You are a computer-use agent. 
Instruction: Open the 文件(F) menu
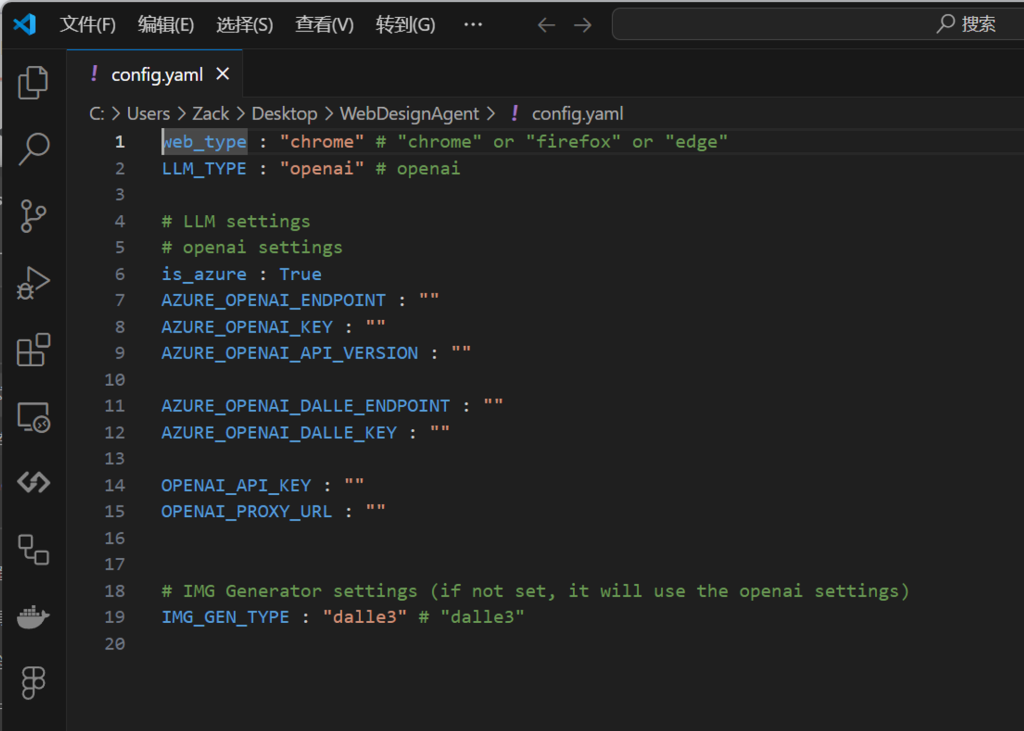[x=88, y=25]
